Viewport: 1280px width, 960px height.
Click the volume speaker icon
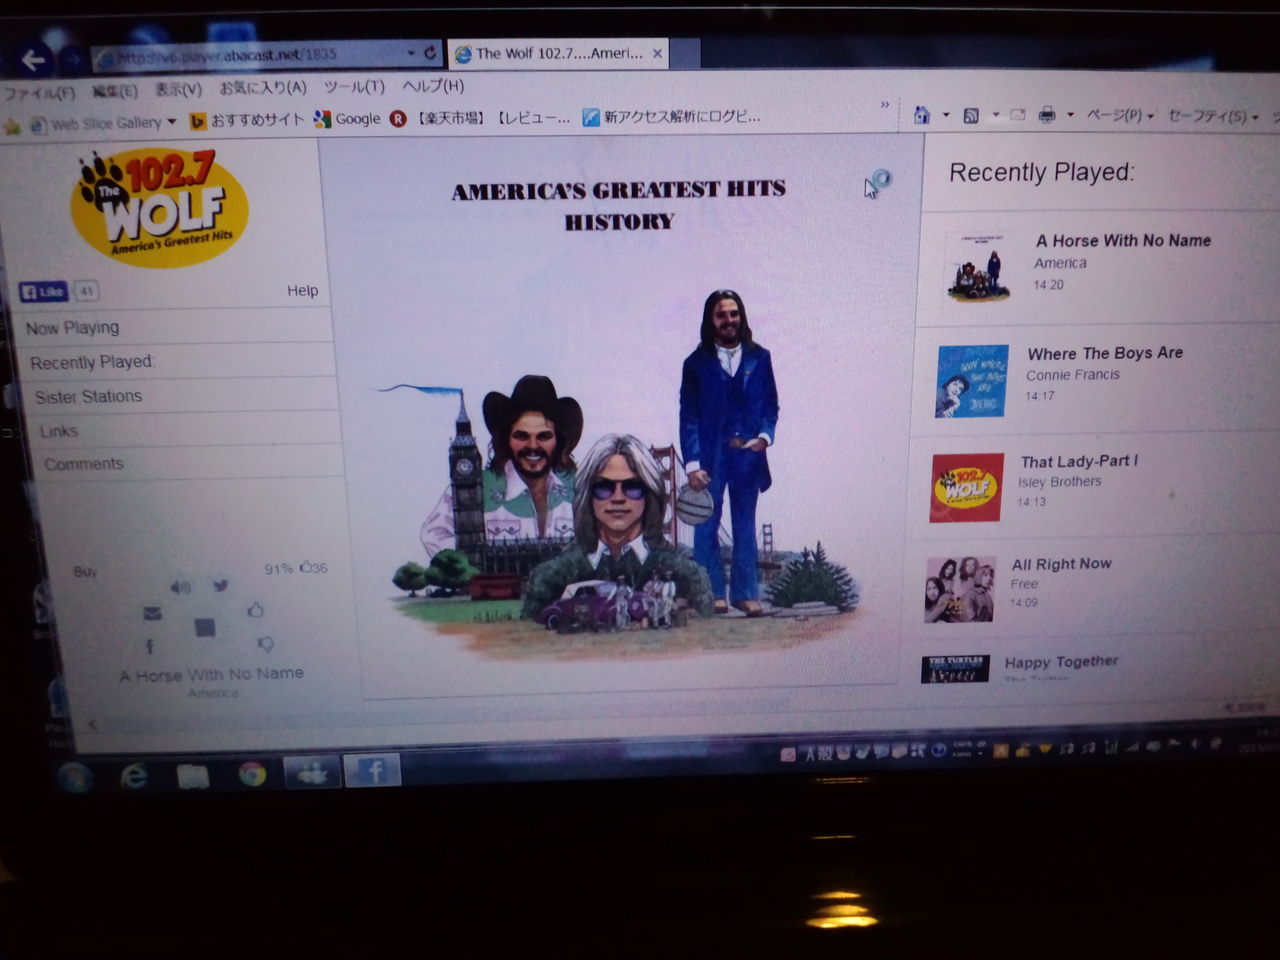click(x=181, y=587)
